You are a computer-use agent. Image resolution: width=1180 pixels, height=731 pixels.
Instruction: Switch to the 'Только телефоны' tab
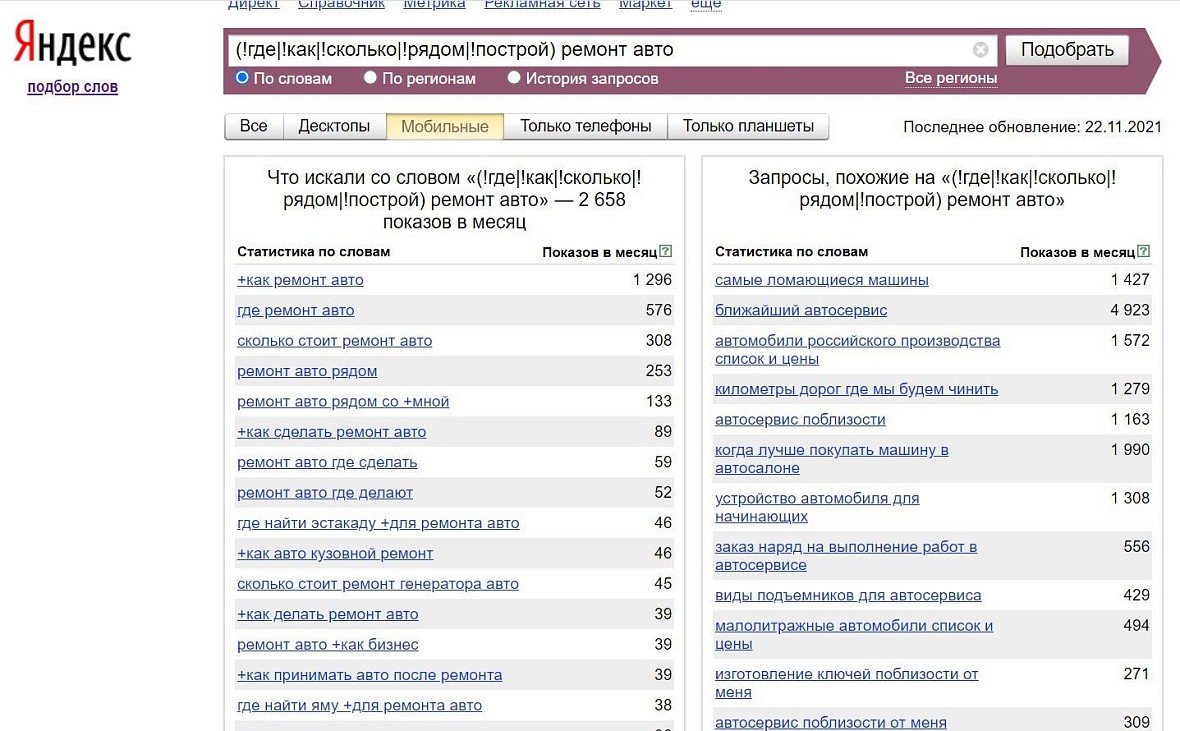coord(585,126)
